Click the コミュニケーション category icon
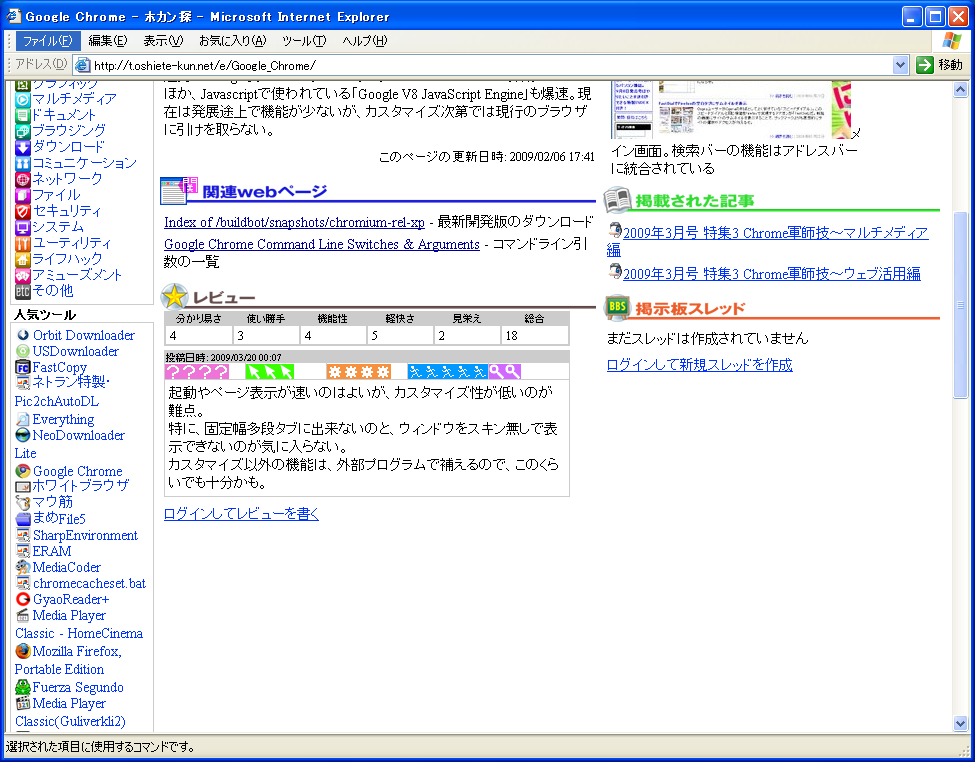This screenshot has height=762, width=975. tap(22, 164)
